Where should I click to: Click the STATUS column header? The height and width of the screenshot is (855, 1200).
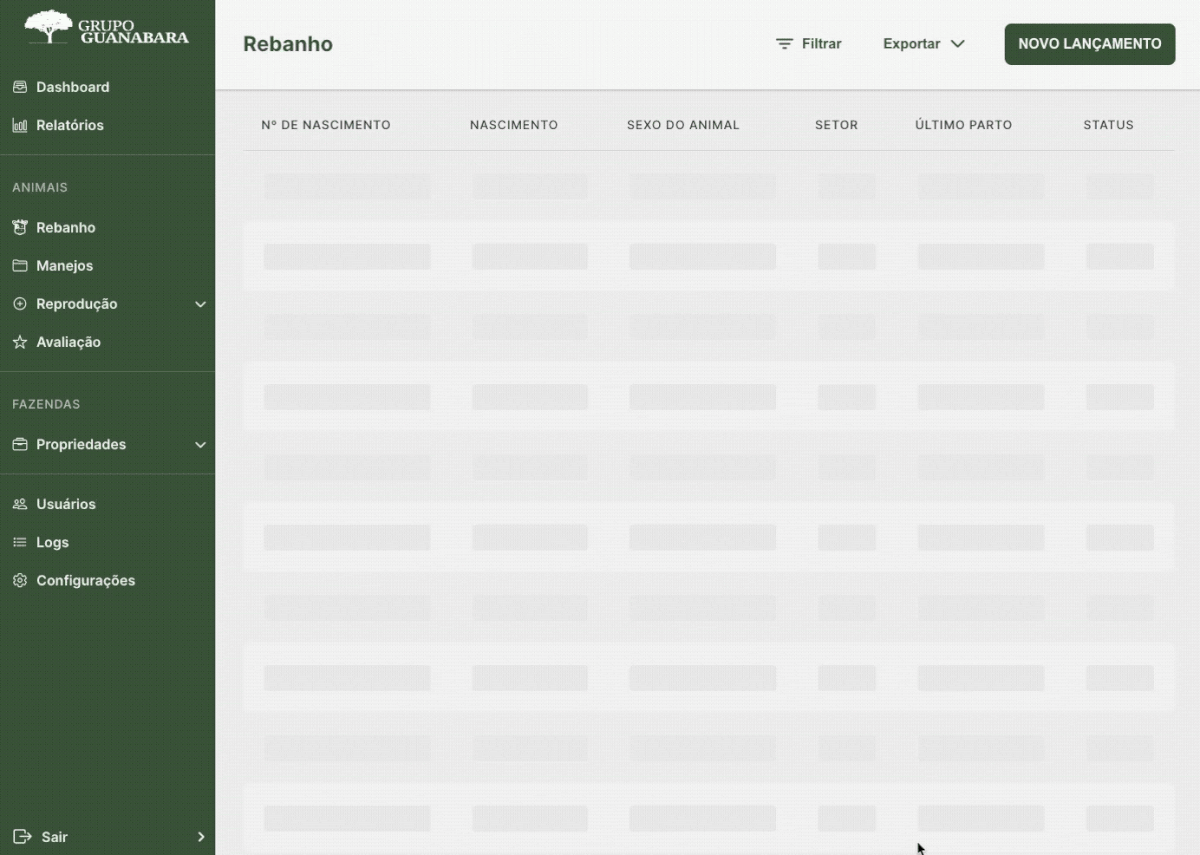1108,125
